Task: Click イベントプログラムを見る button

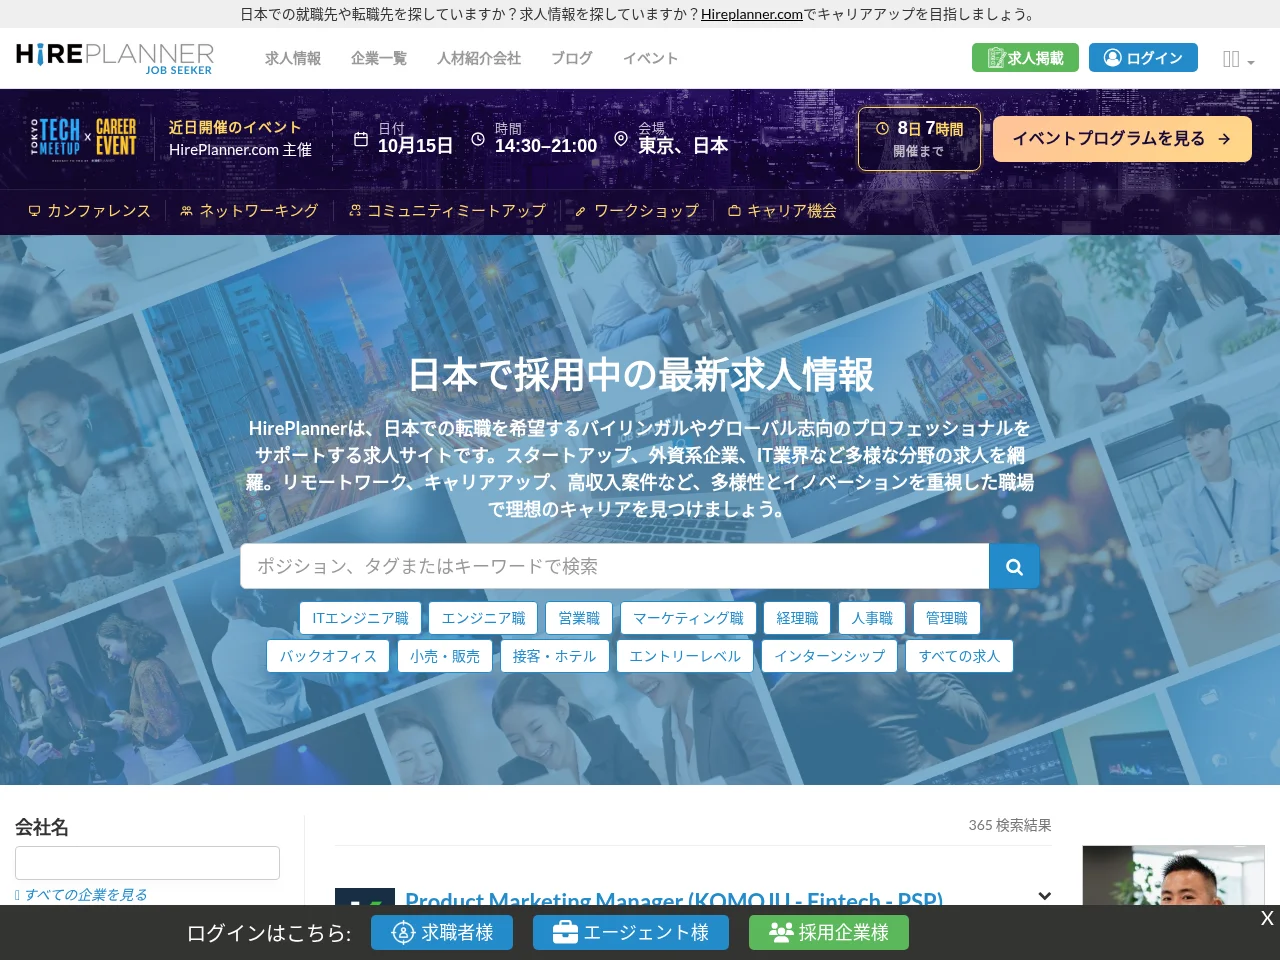Action: 1122,139
